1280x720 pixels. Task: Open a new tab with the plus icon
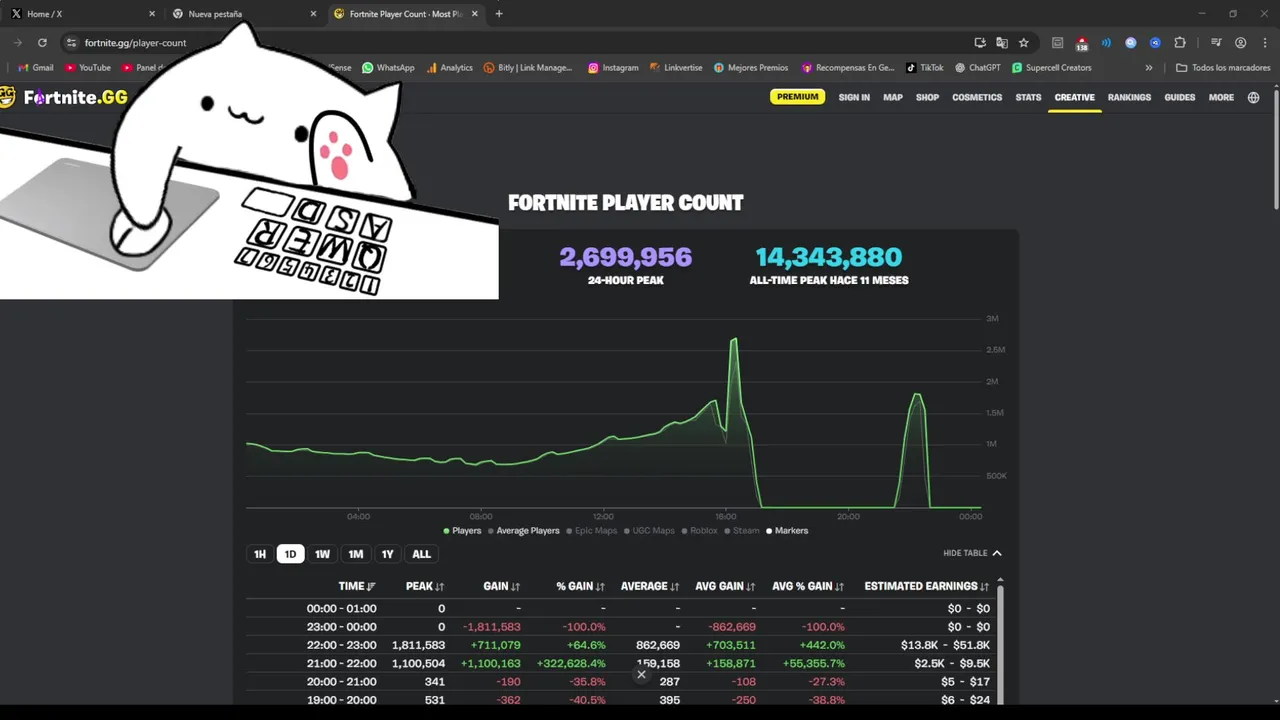(x=499, y=14)
